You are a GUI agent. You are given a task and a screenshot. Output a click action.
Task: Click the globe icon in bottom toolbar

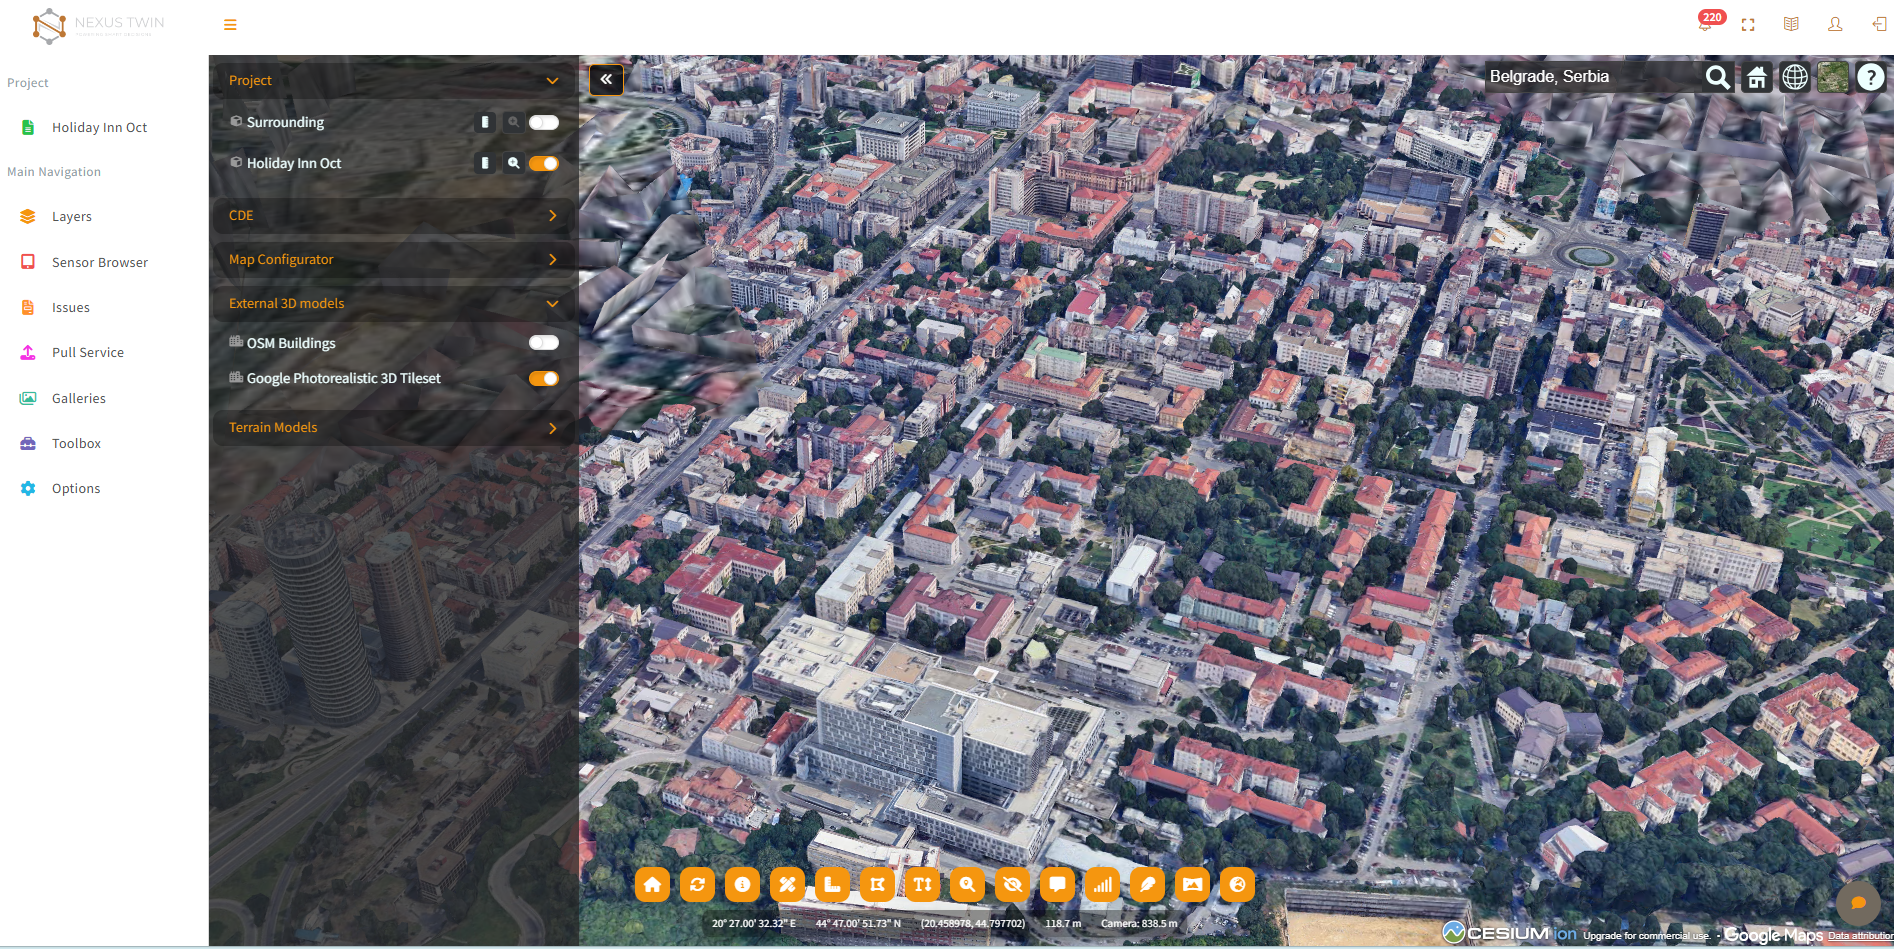[x=1237, y=885]
